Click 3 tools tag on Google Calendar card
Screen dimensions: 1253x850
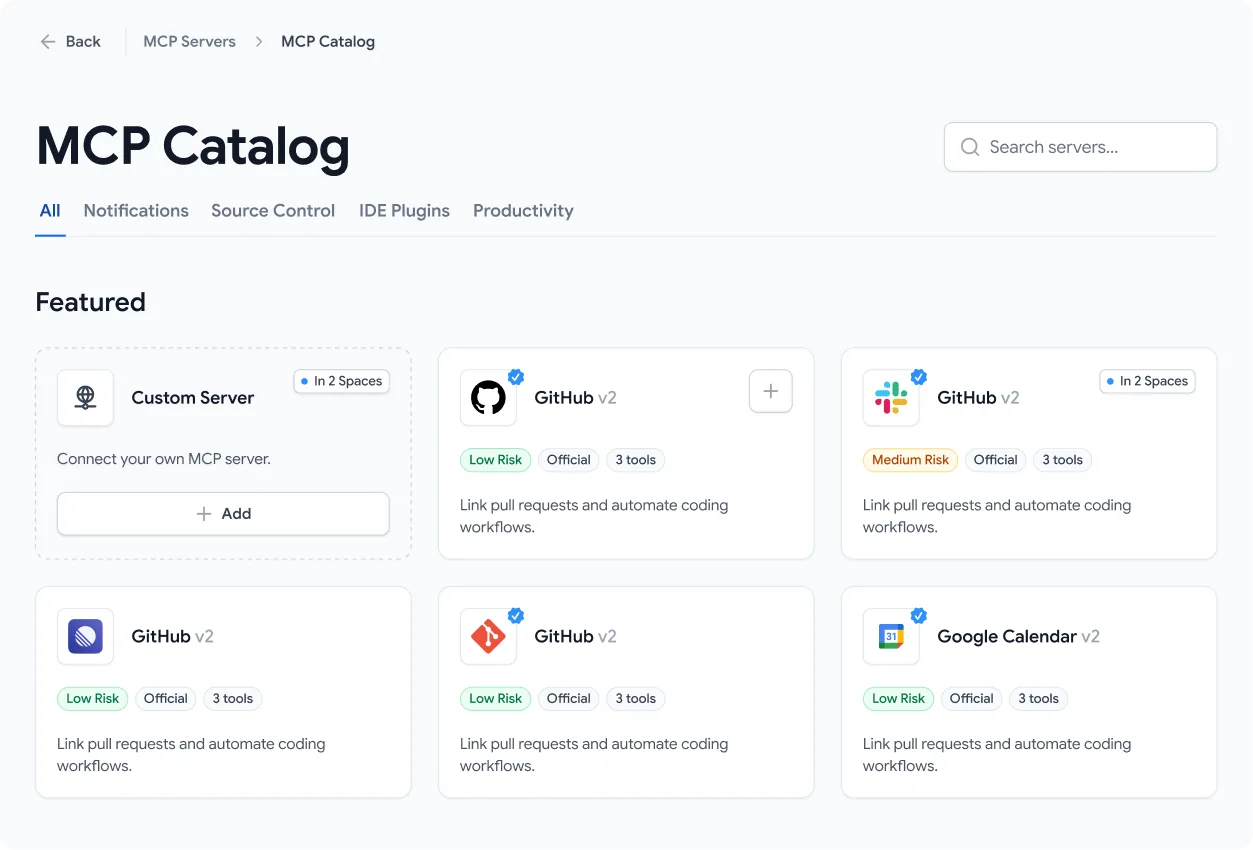(x=1038, y=699)
